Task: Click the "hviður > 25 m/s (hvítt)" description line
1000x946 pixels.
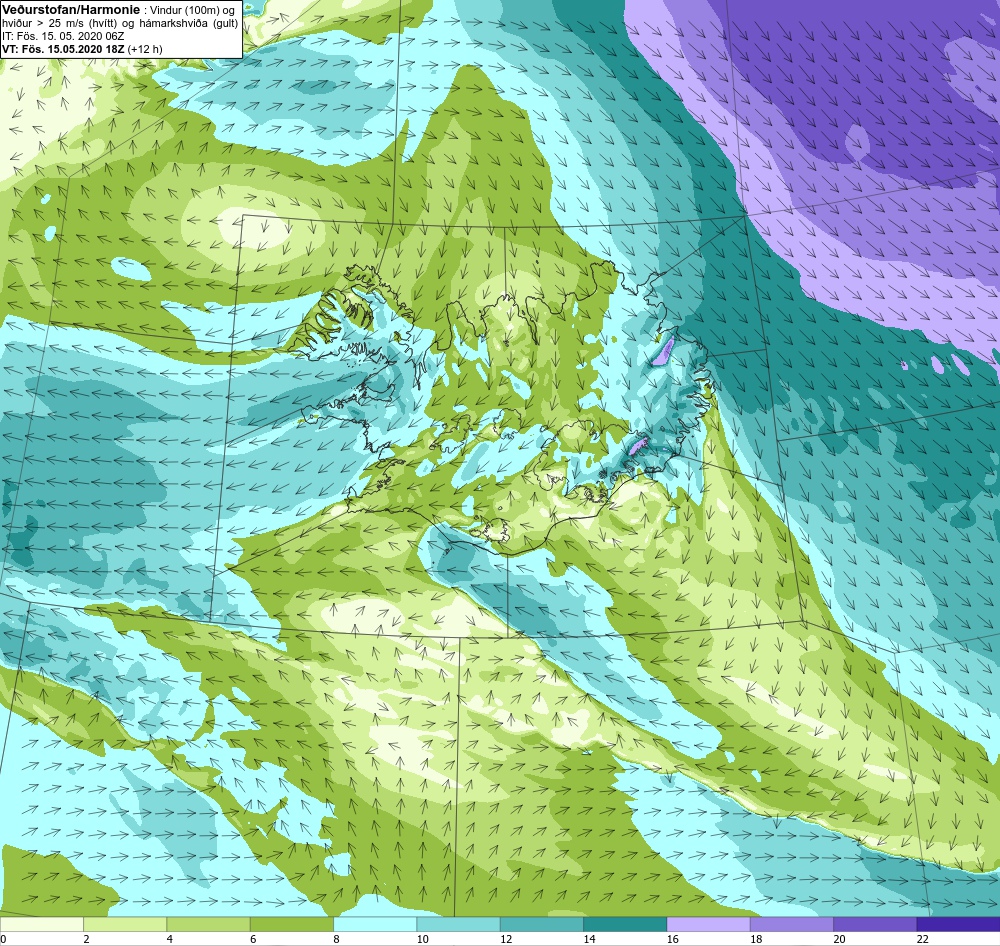Action: coord(120,23)
